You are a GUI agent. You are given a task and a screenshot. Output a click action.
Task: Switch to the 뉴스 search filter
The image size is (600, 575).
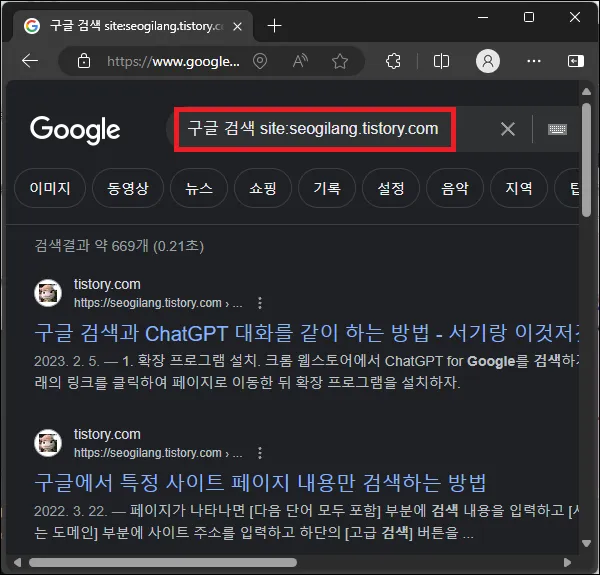click(x=199, y=188)
